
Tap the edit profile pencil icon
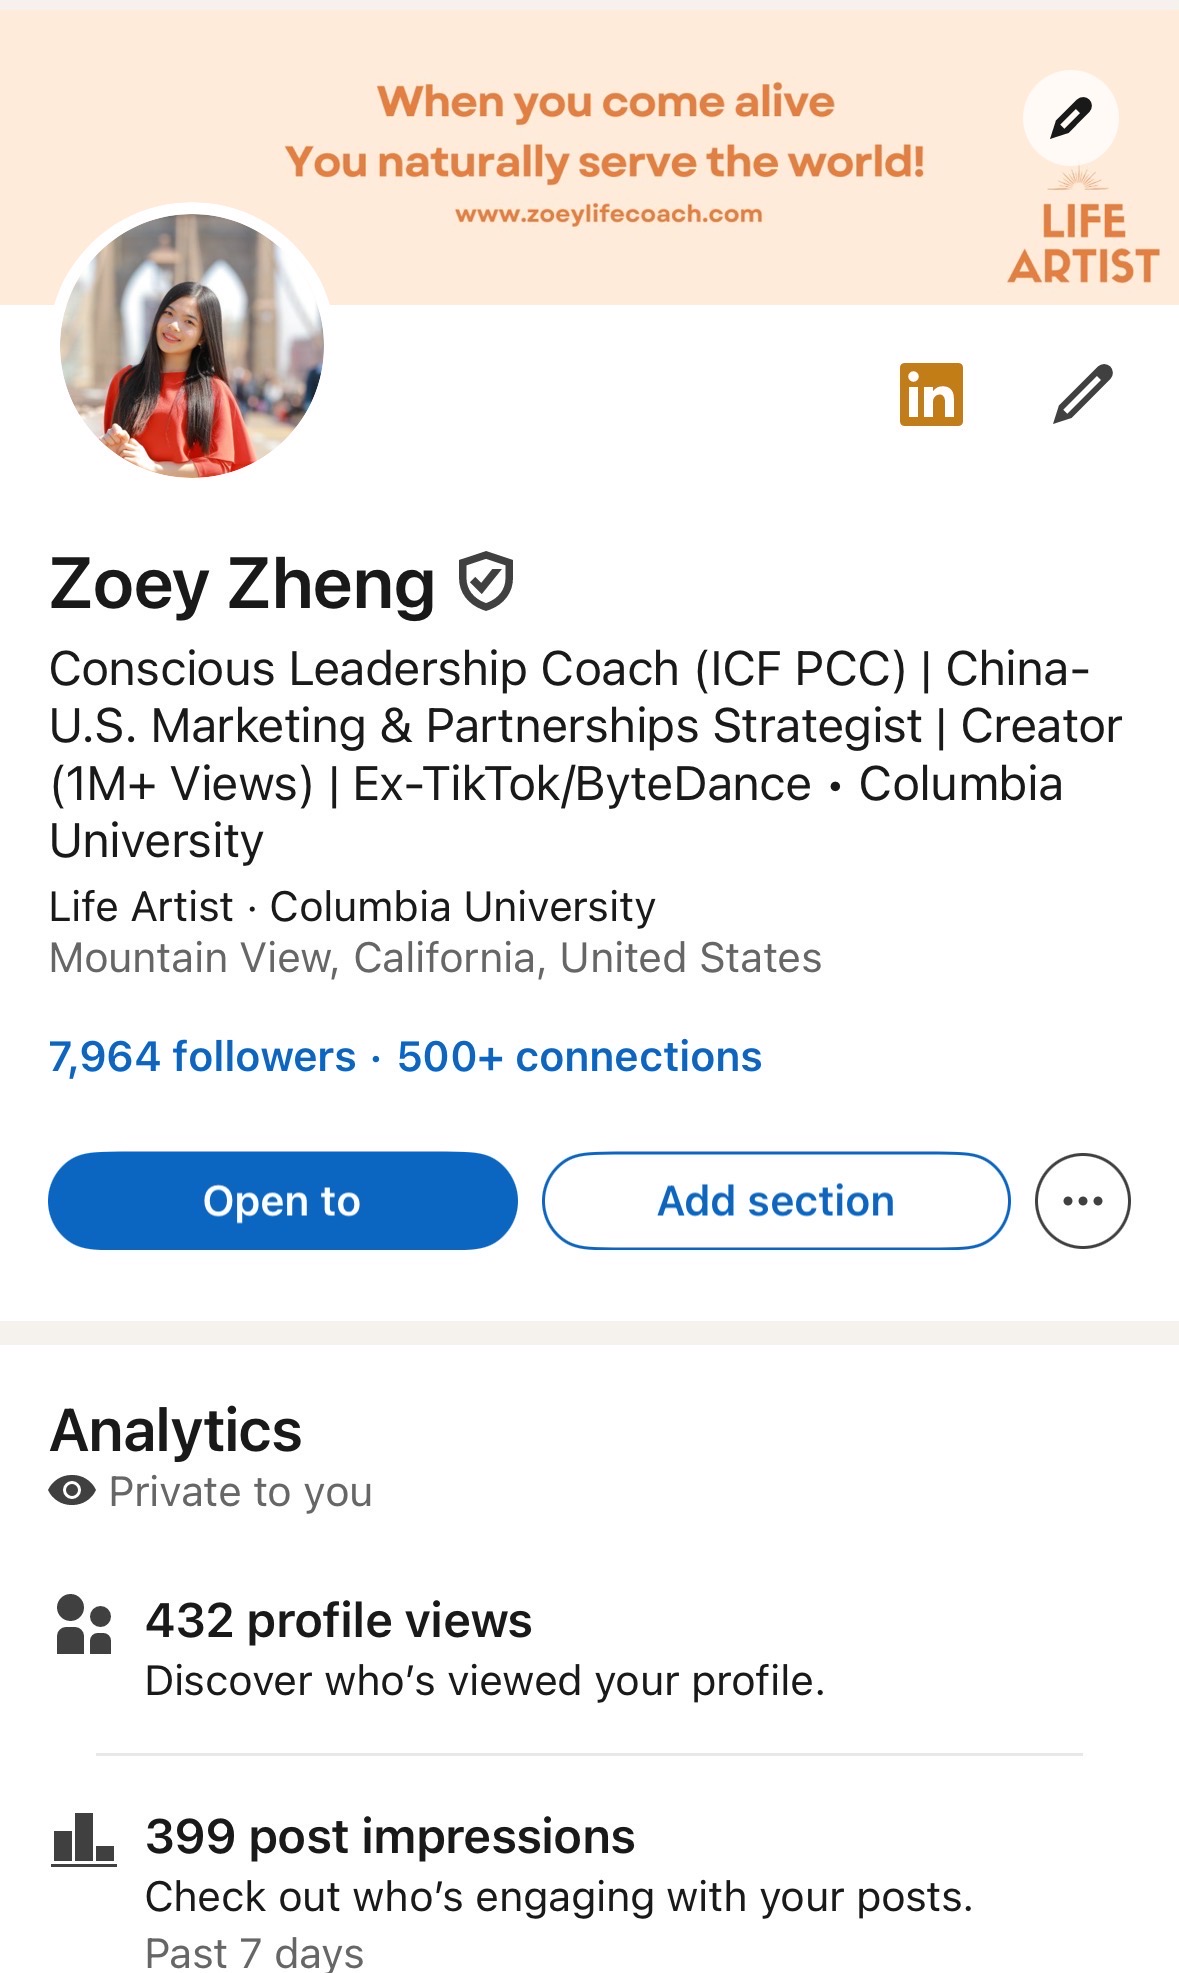[x=1083, y=394]
